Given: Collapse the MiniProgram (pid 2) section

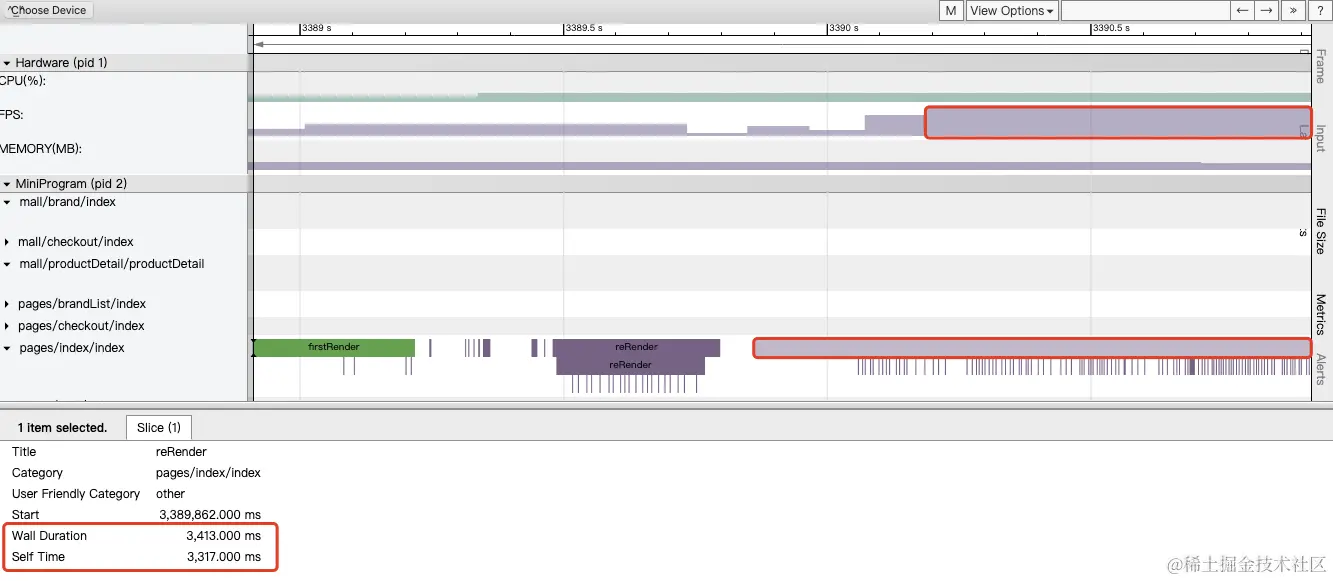Looking at the screenshot, I should [7, 184].
